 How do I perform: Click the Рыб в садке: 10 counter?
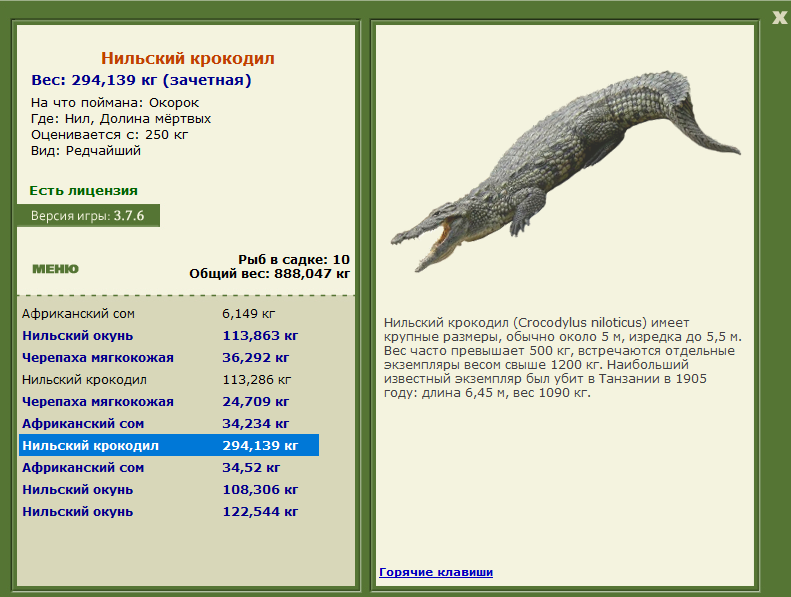point(294,259)
